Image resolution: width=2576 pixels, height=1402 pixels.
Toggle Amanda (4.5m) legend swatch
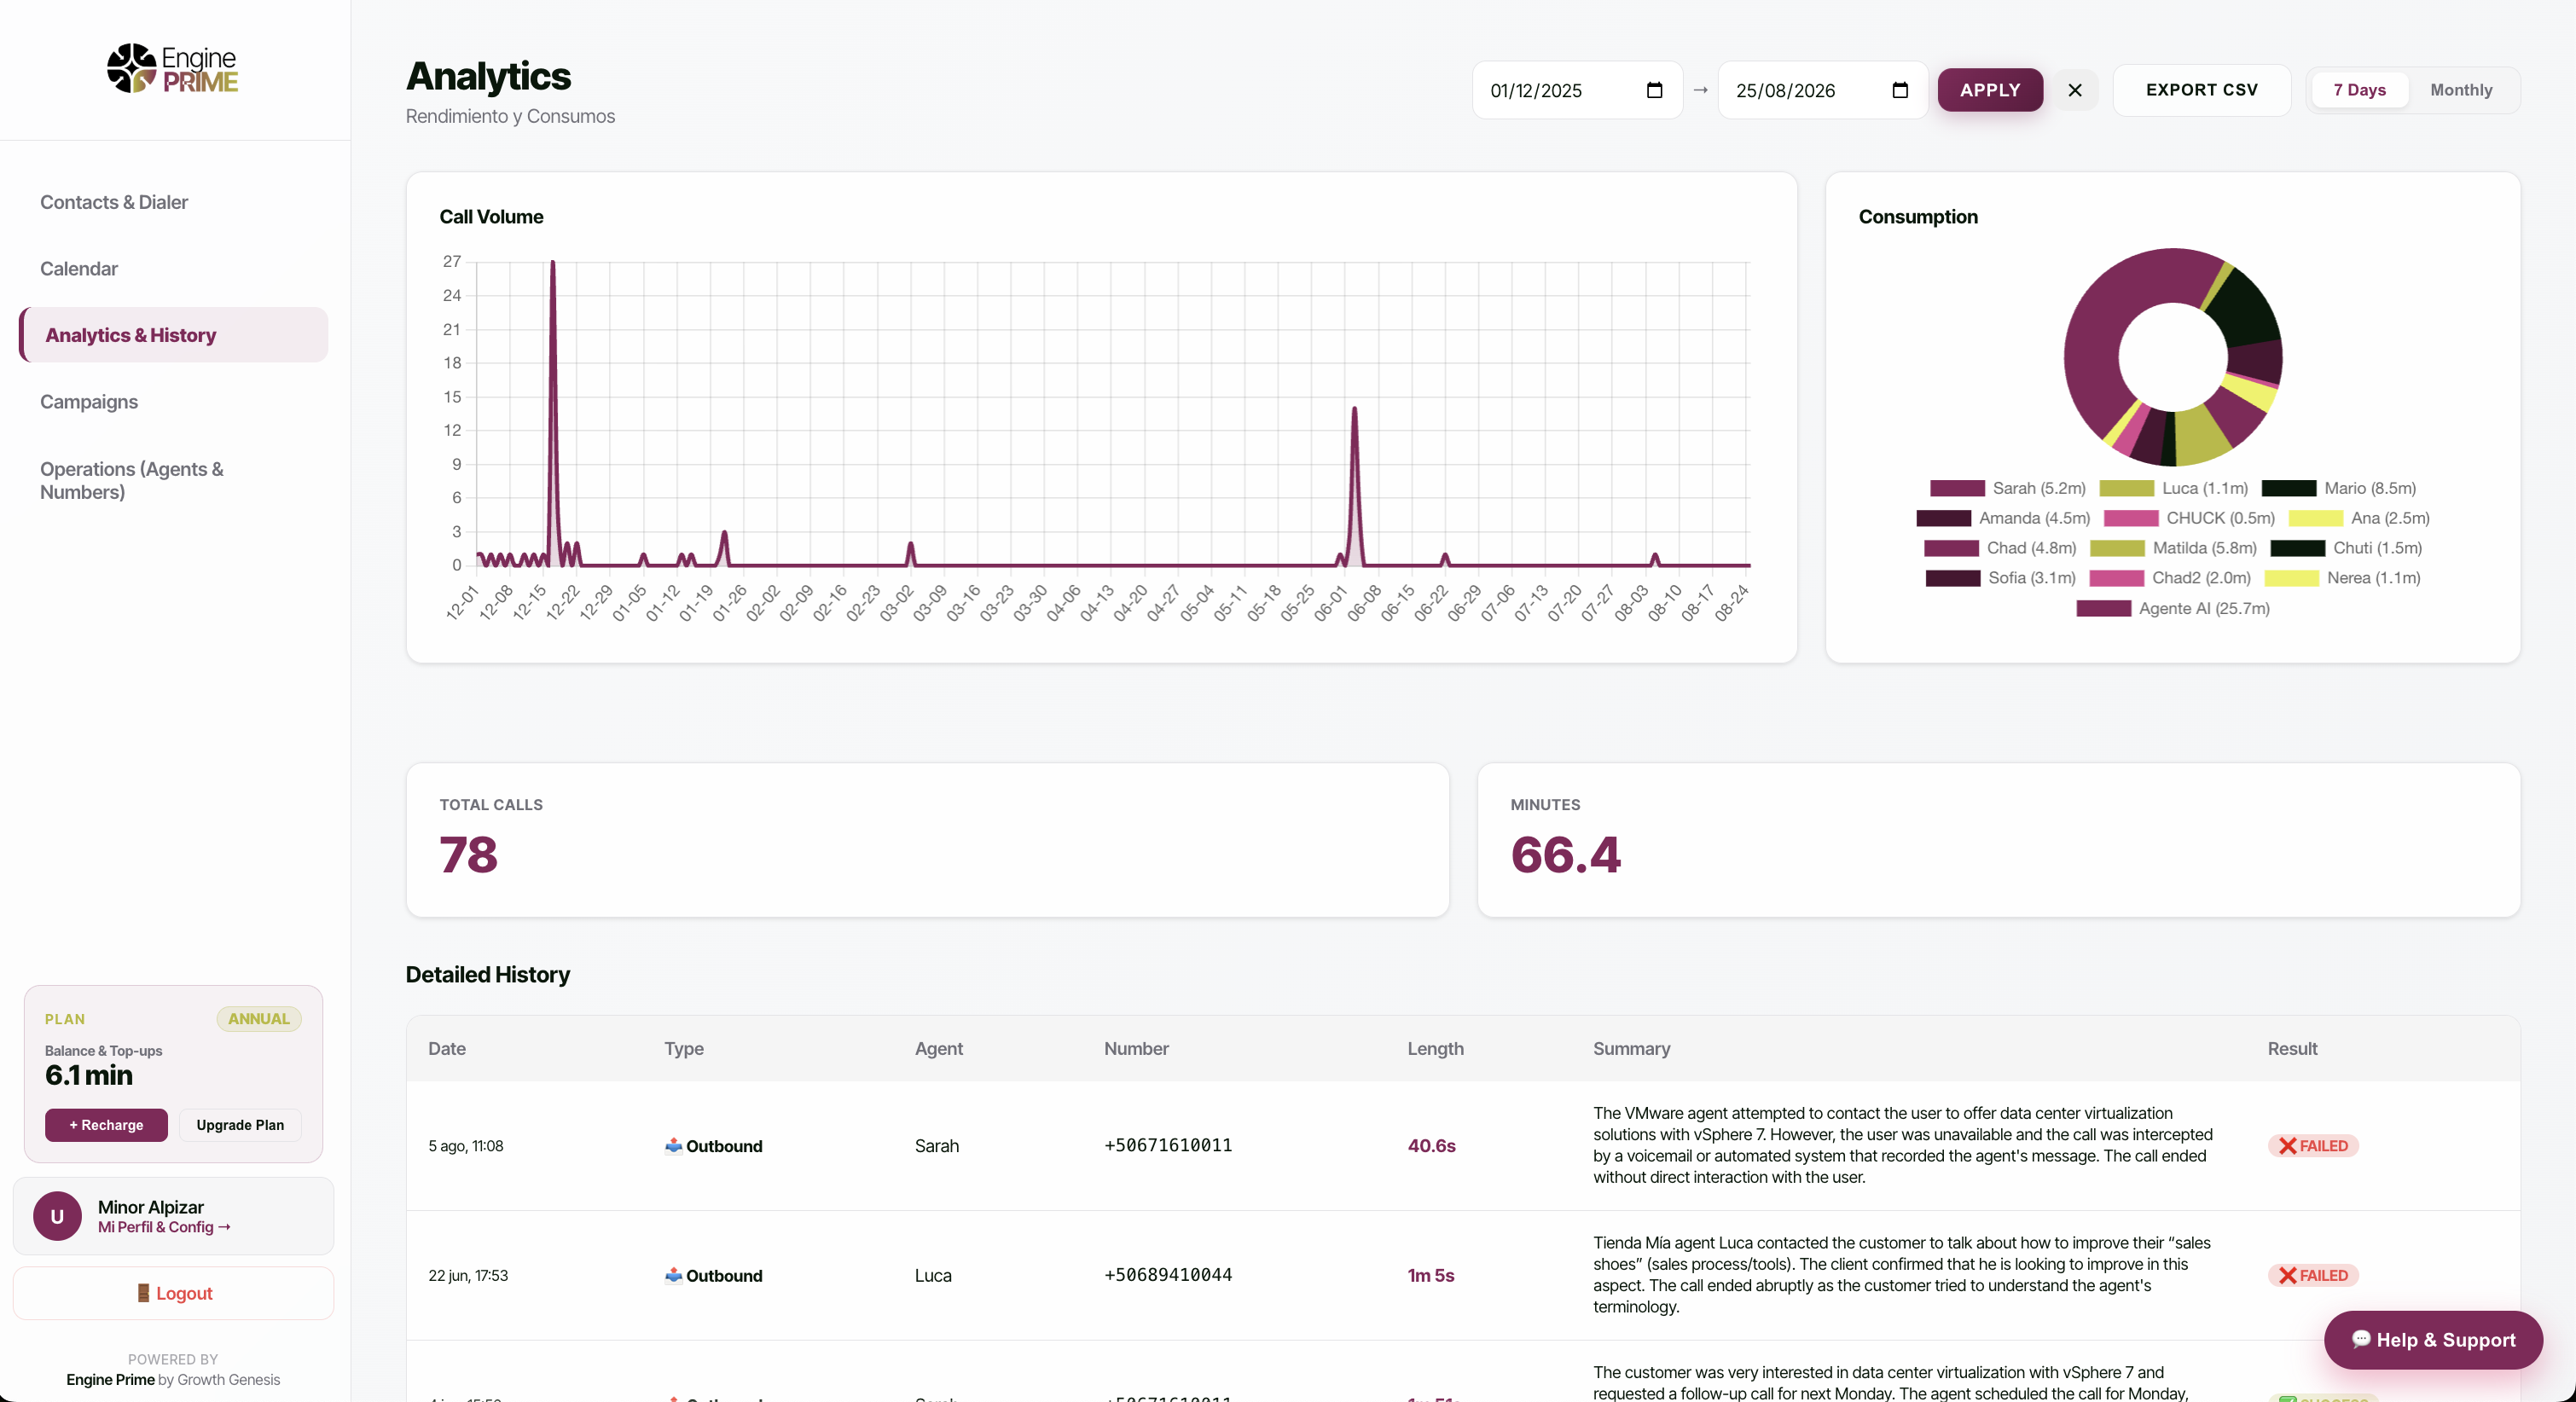coord(1943,518)
